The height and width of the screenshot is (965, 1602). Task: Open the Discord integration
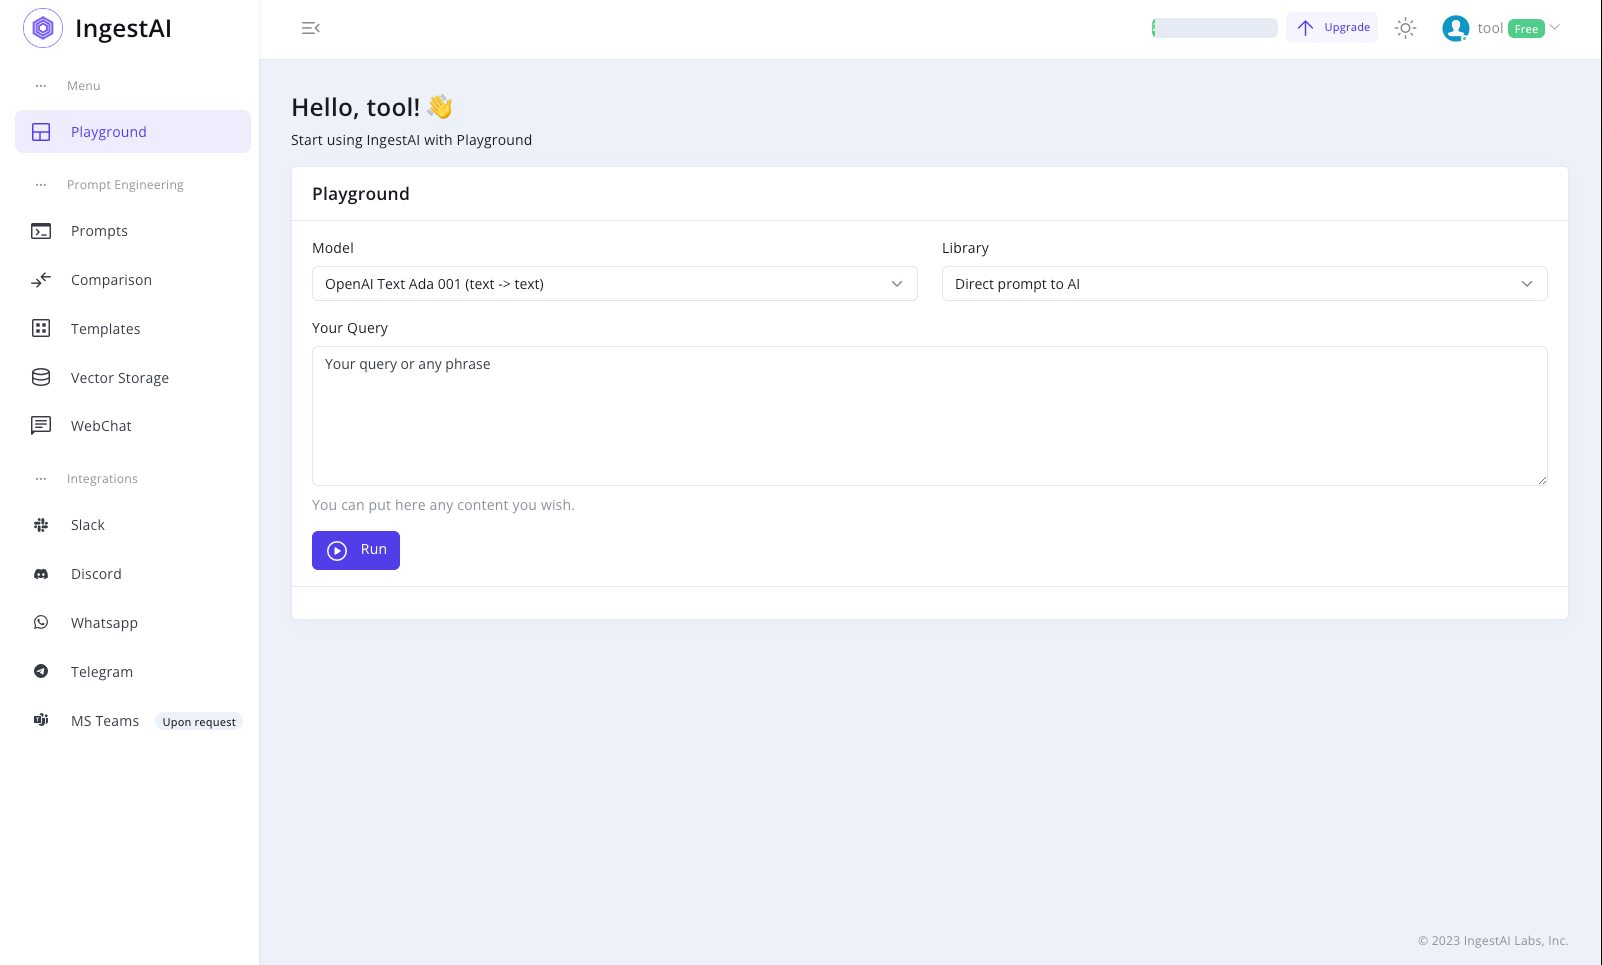click(x=133, y=574)
